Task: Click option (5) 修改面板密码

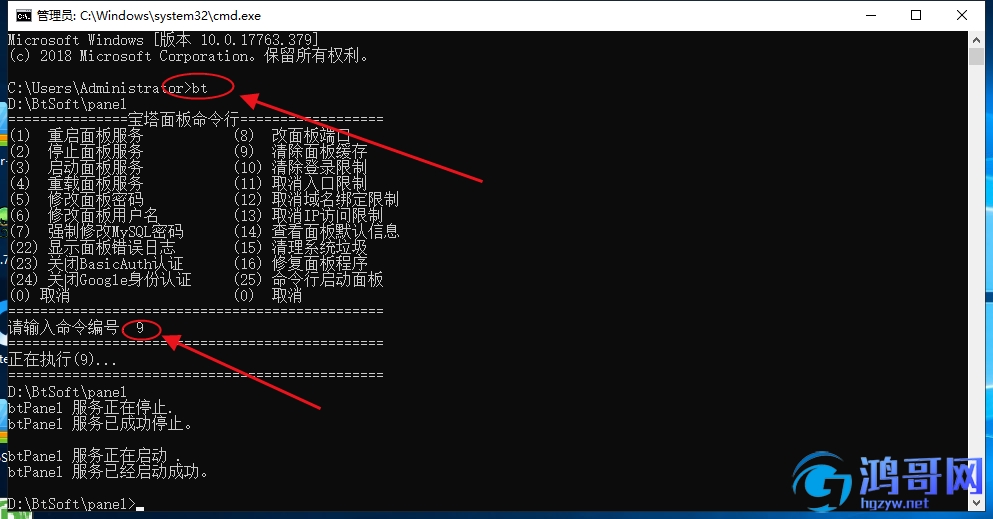Action: (77, 199)
